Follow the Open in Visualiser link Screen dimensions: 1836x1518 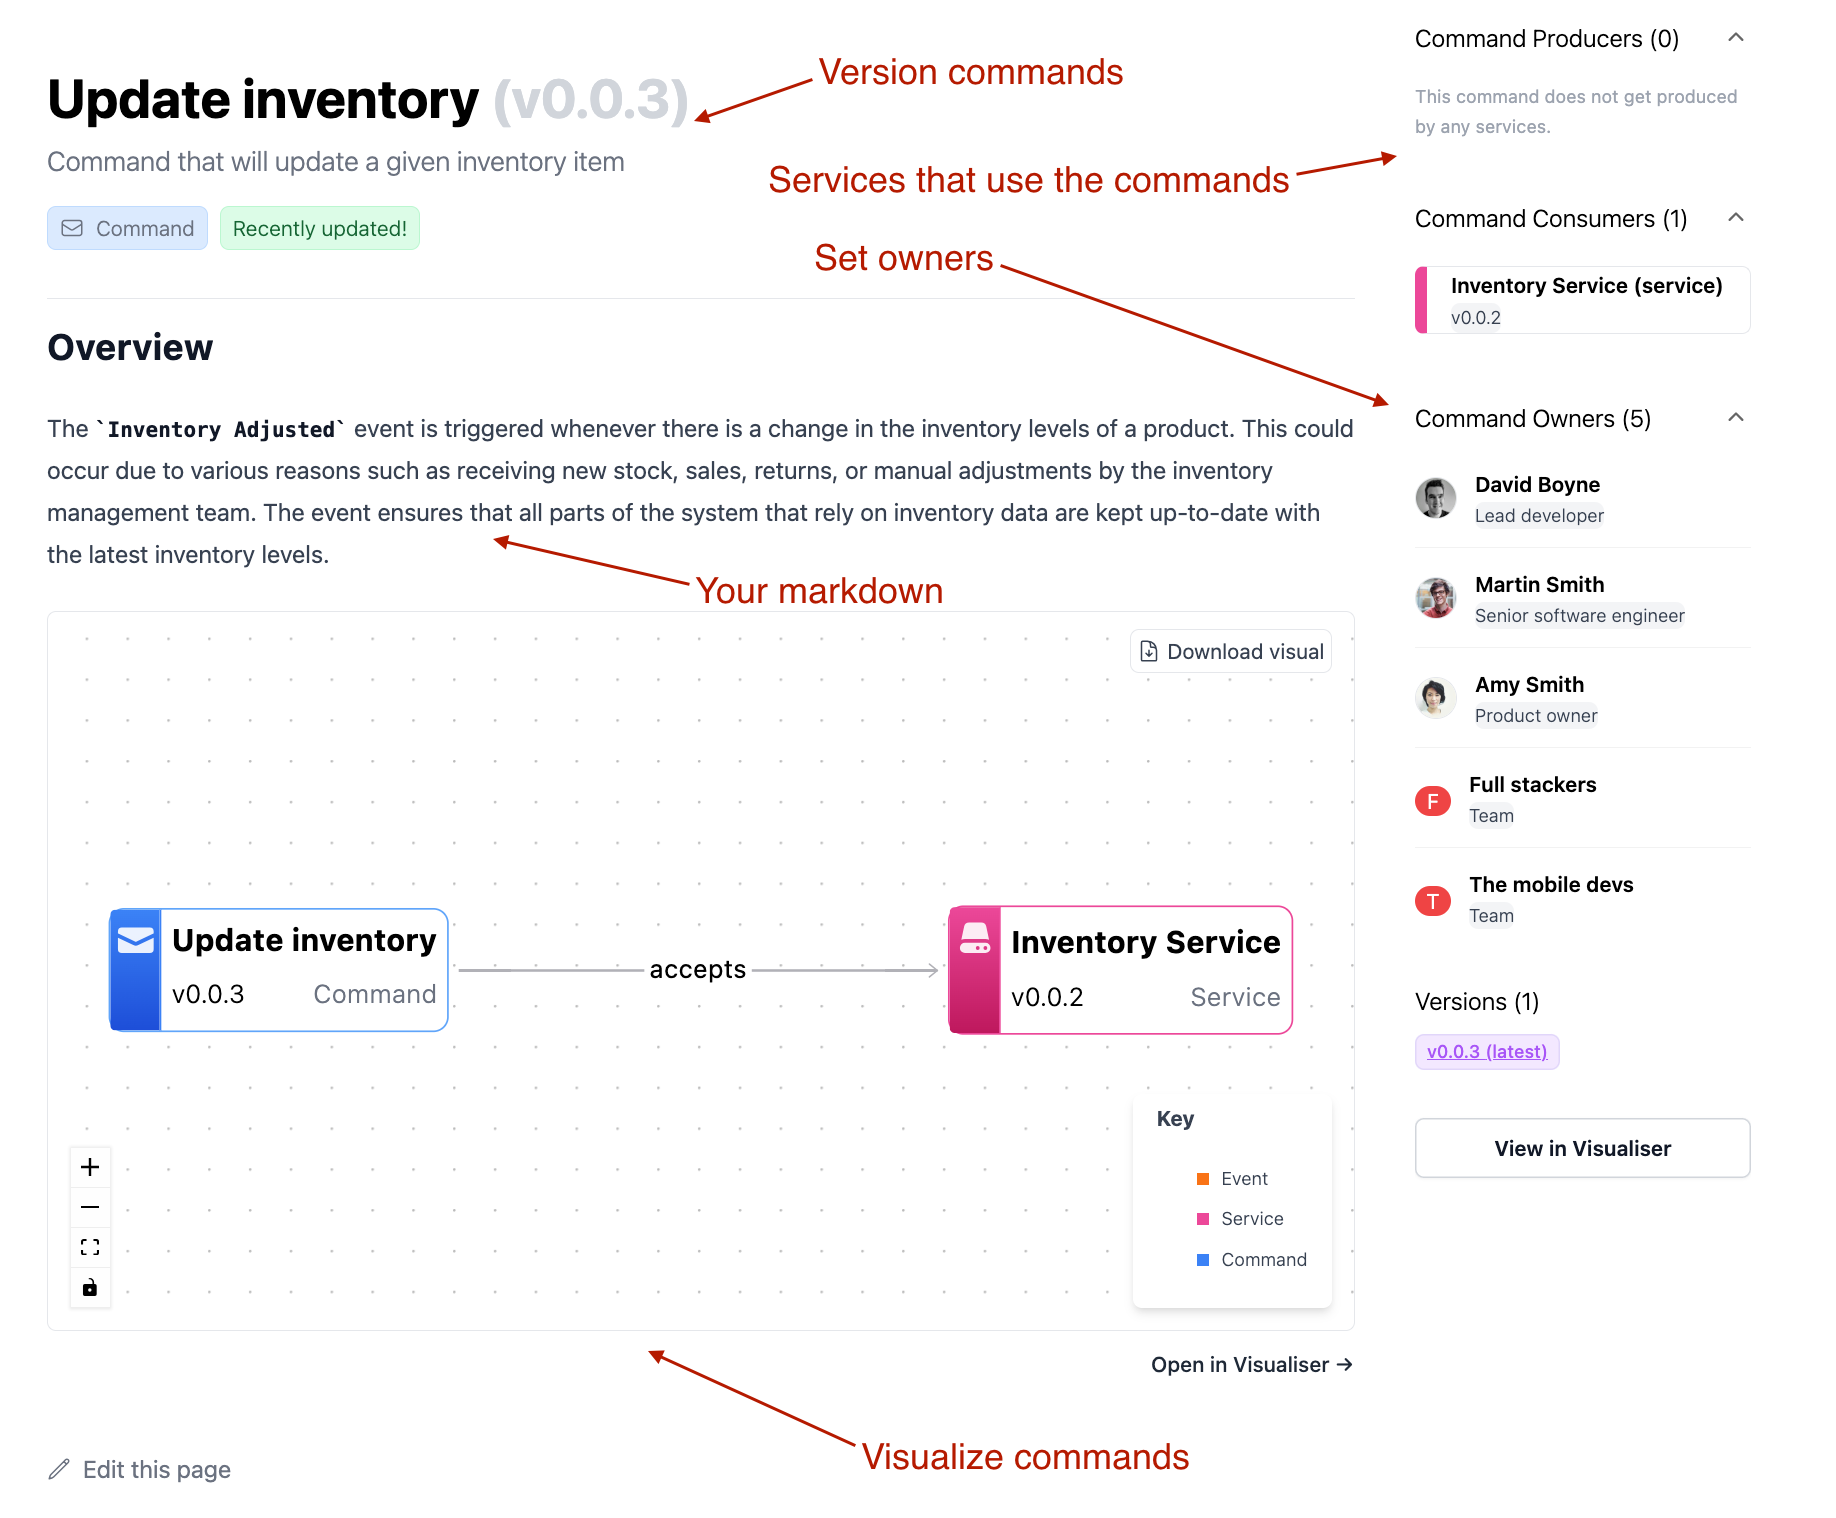[1251, 1365]
